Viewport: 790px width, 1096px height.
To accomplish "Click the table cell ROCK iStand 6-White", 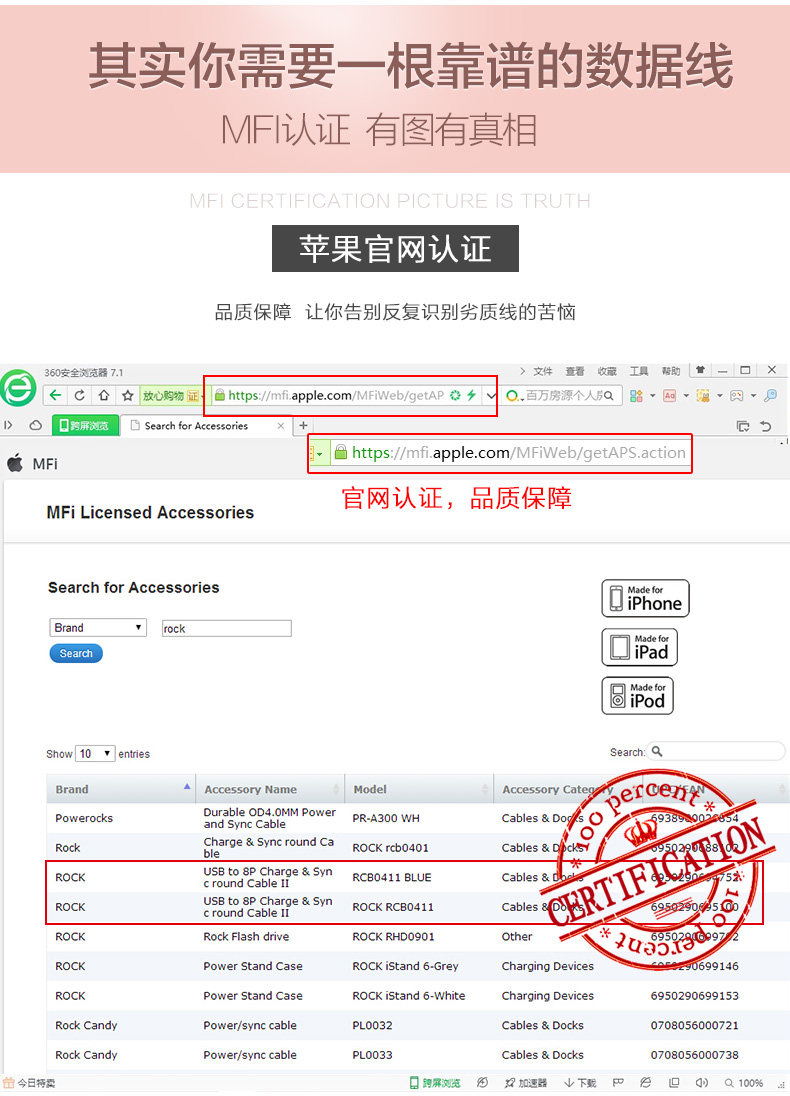I will [408, 995].
